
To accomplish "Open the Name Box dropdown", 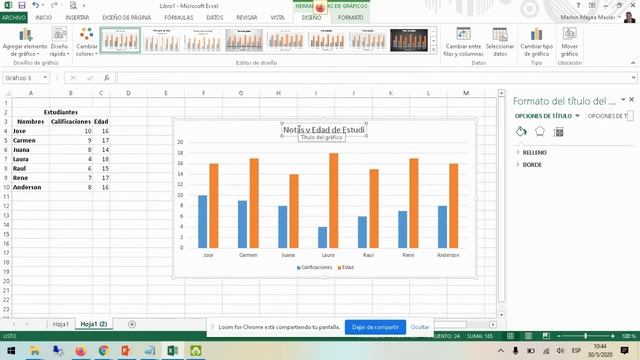I will click(45, 78).
